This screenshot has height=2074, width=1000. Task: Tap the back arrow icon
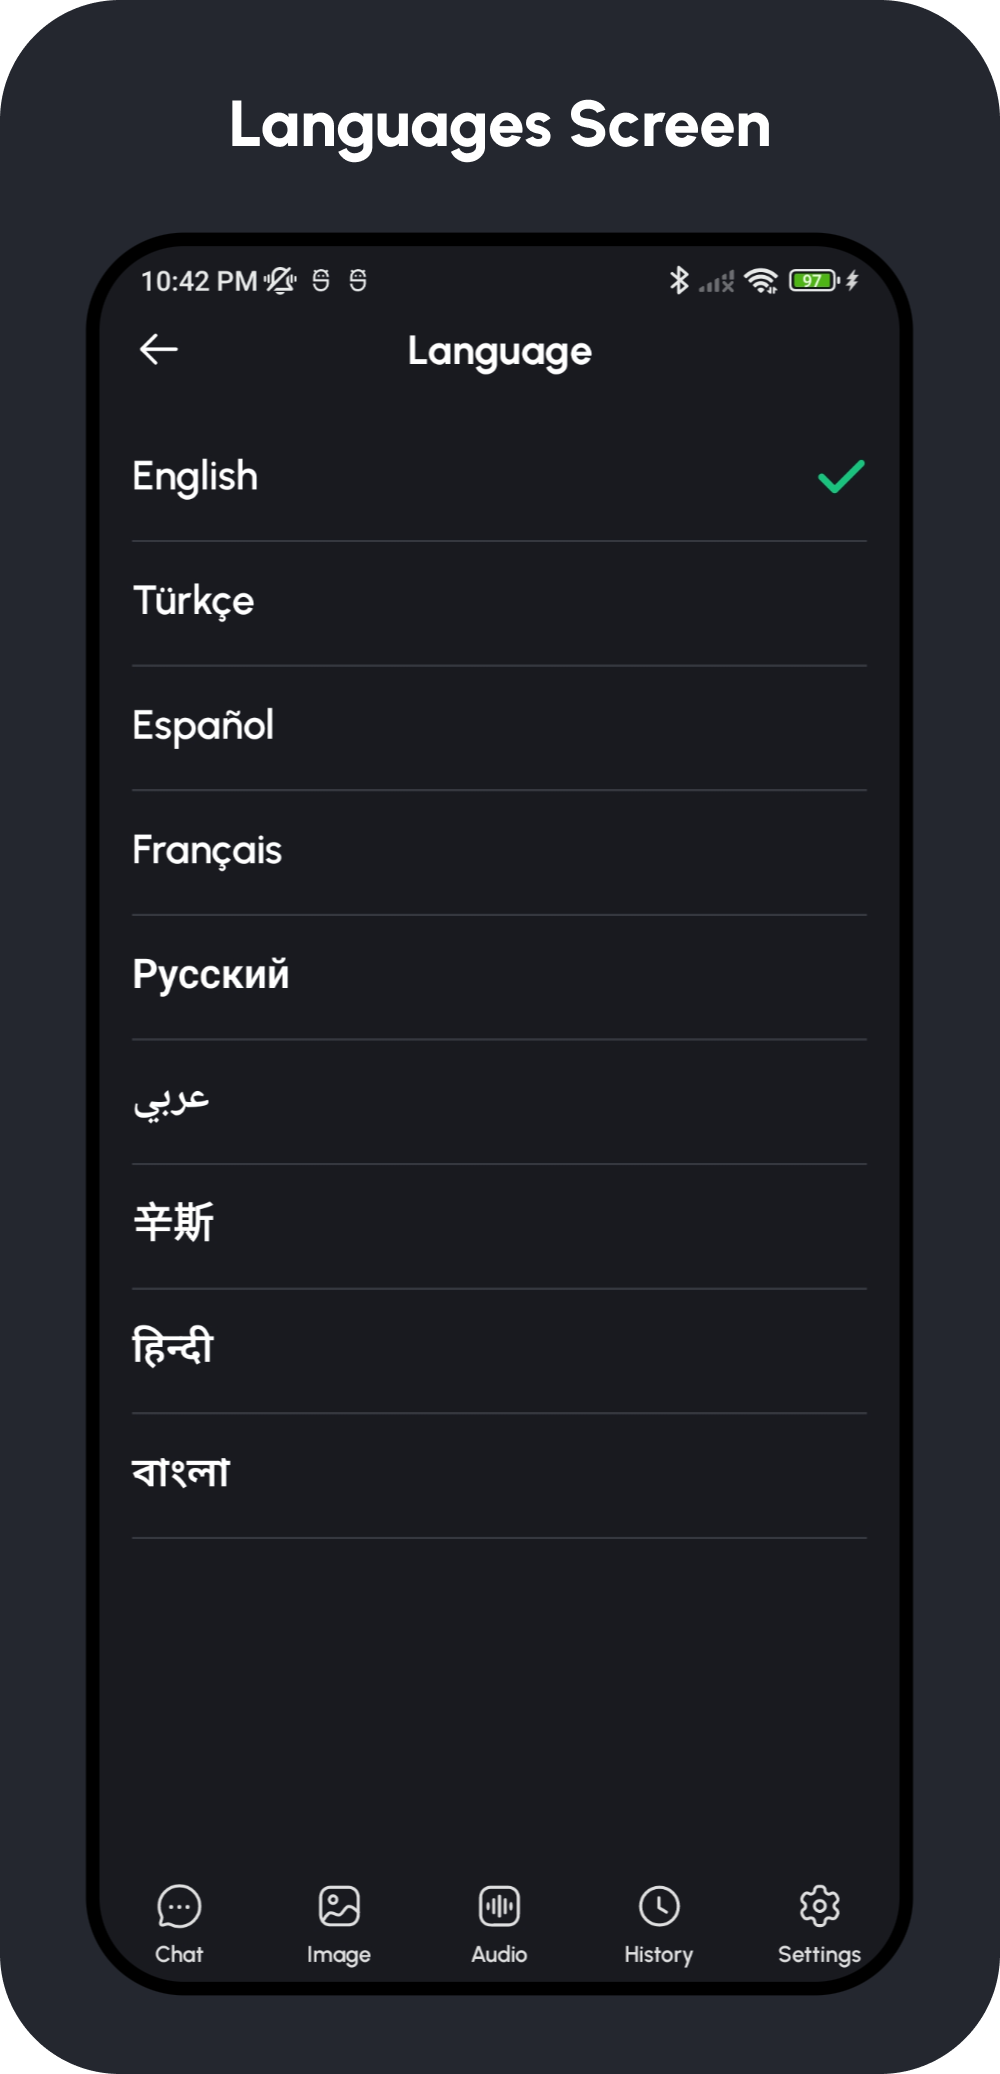point(158,349)
